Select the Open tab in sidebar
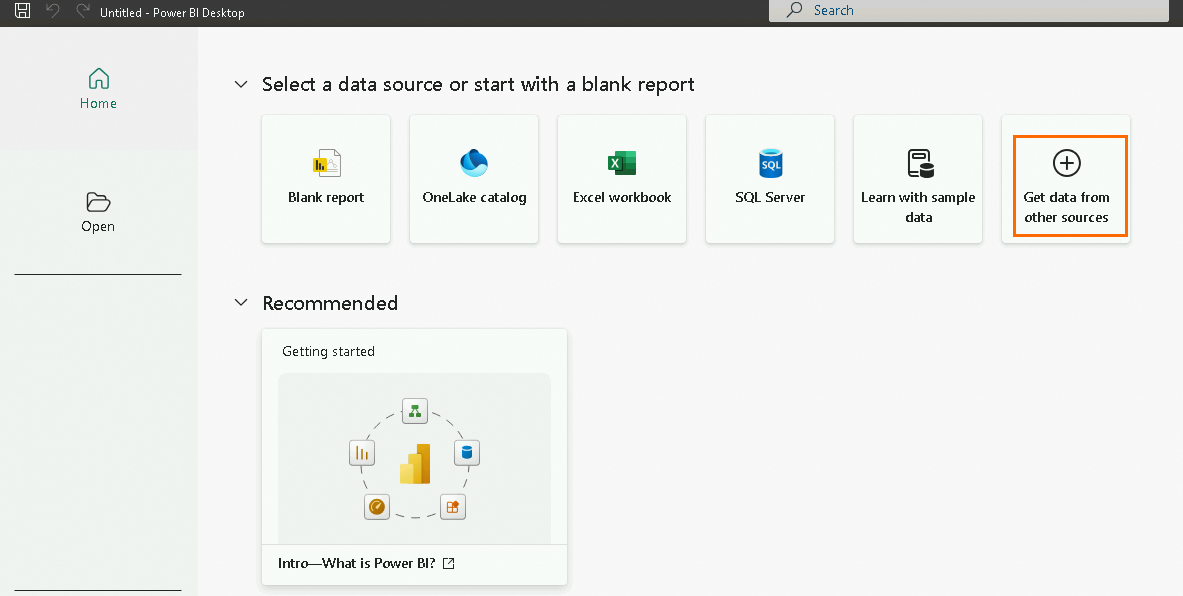This screenshot has height=596, width=1183. point(98,212)
